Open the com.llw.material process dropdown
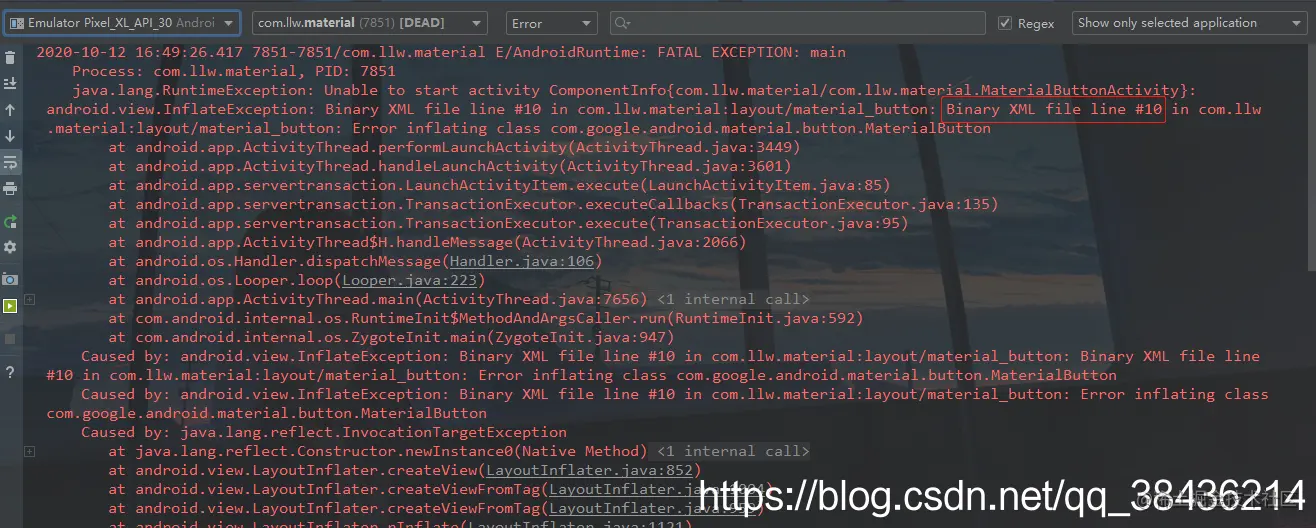The height and width of the screenshot is (528, 1316). point(370,23)
